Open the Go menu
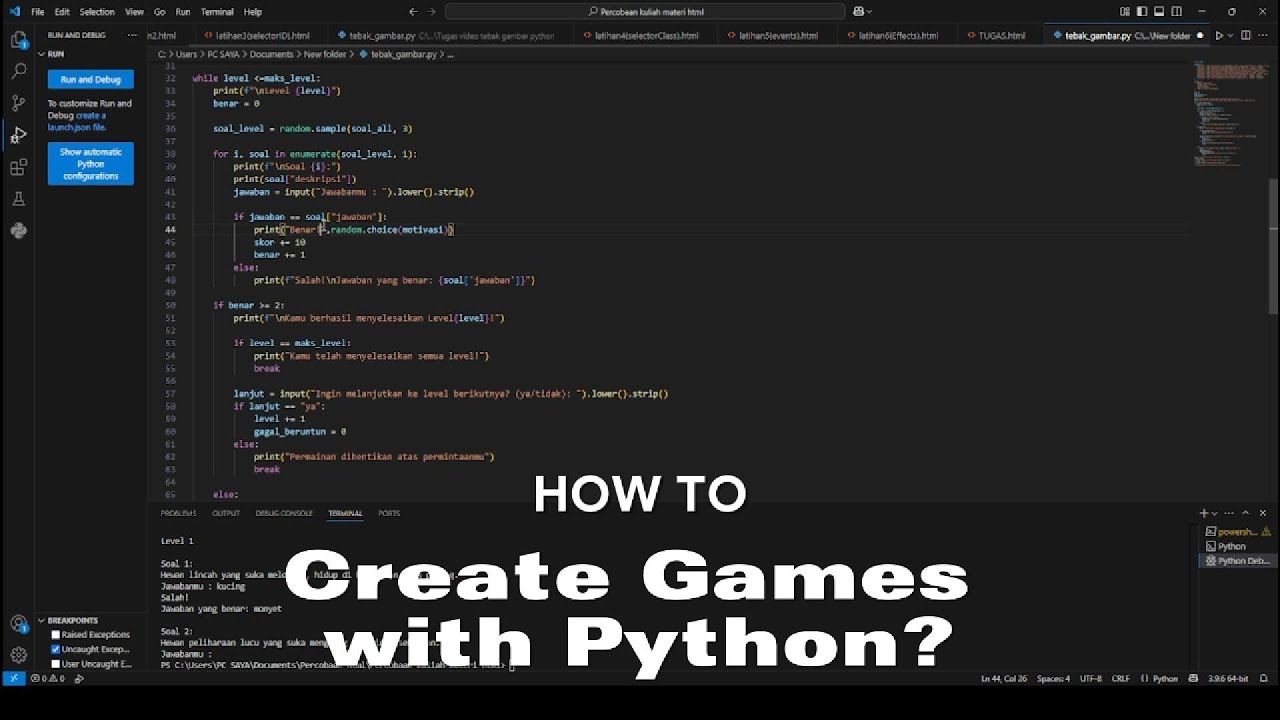 (160, 12)
